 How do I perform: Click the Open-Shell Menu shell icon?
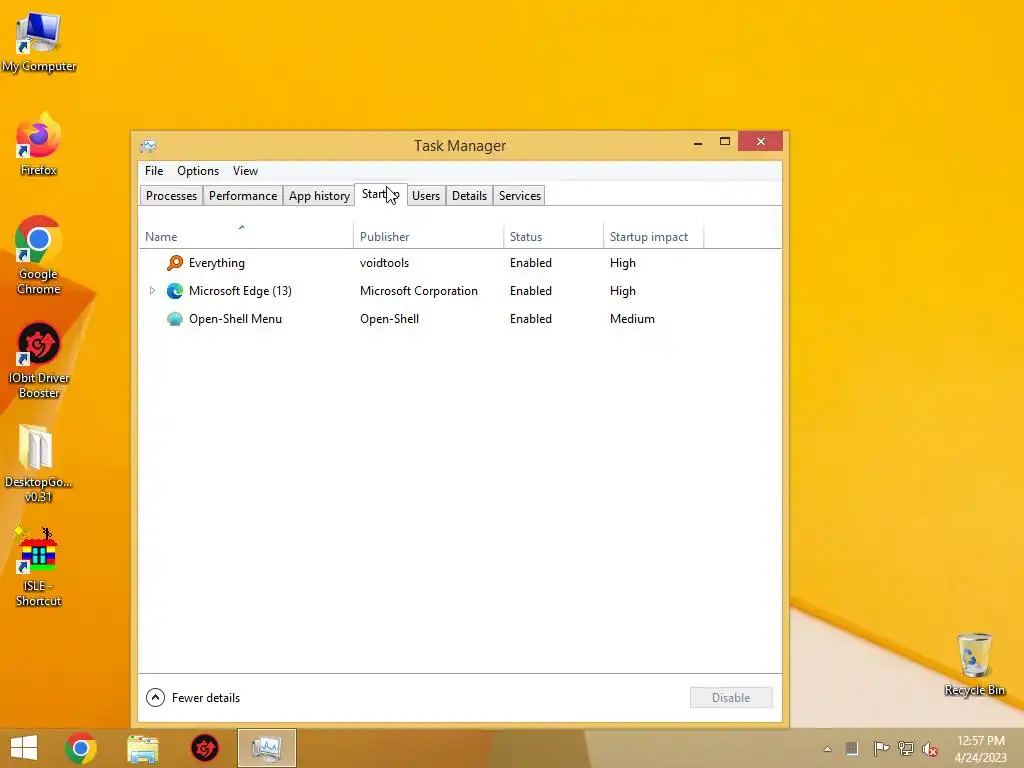[174, 319]
